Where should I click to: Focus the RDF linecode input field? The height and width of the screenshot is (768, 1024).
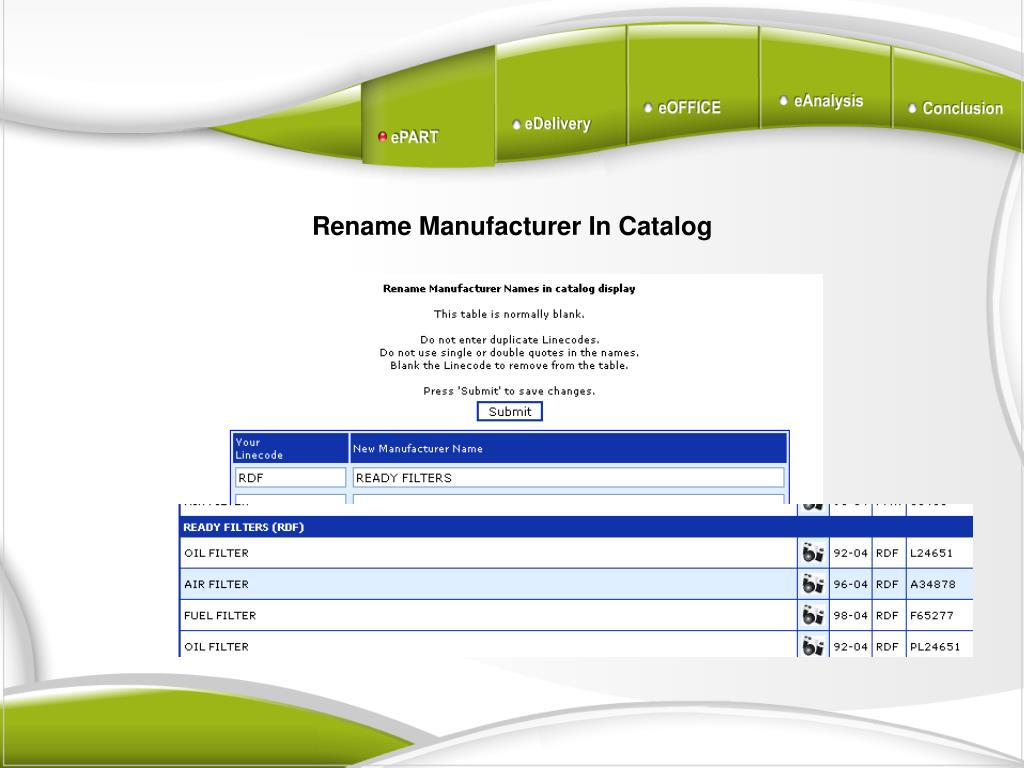click(x=291, y=477)
